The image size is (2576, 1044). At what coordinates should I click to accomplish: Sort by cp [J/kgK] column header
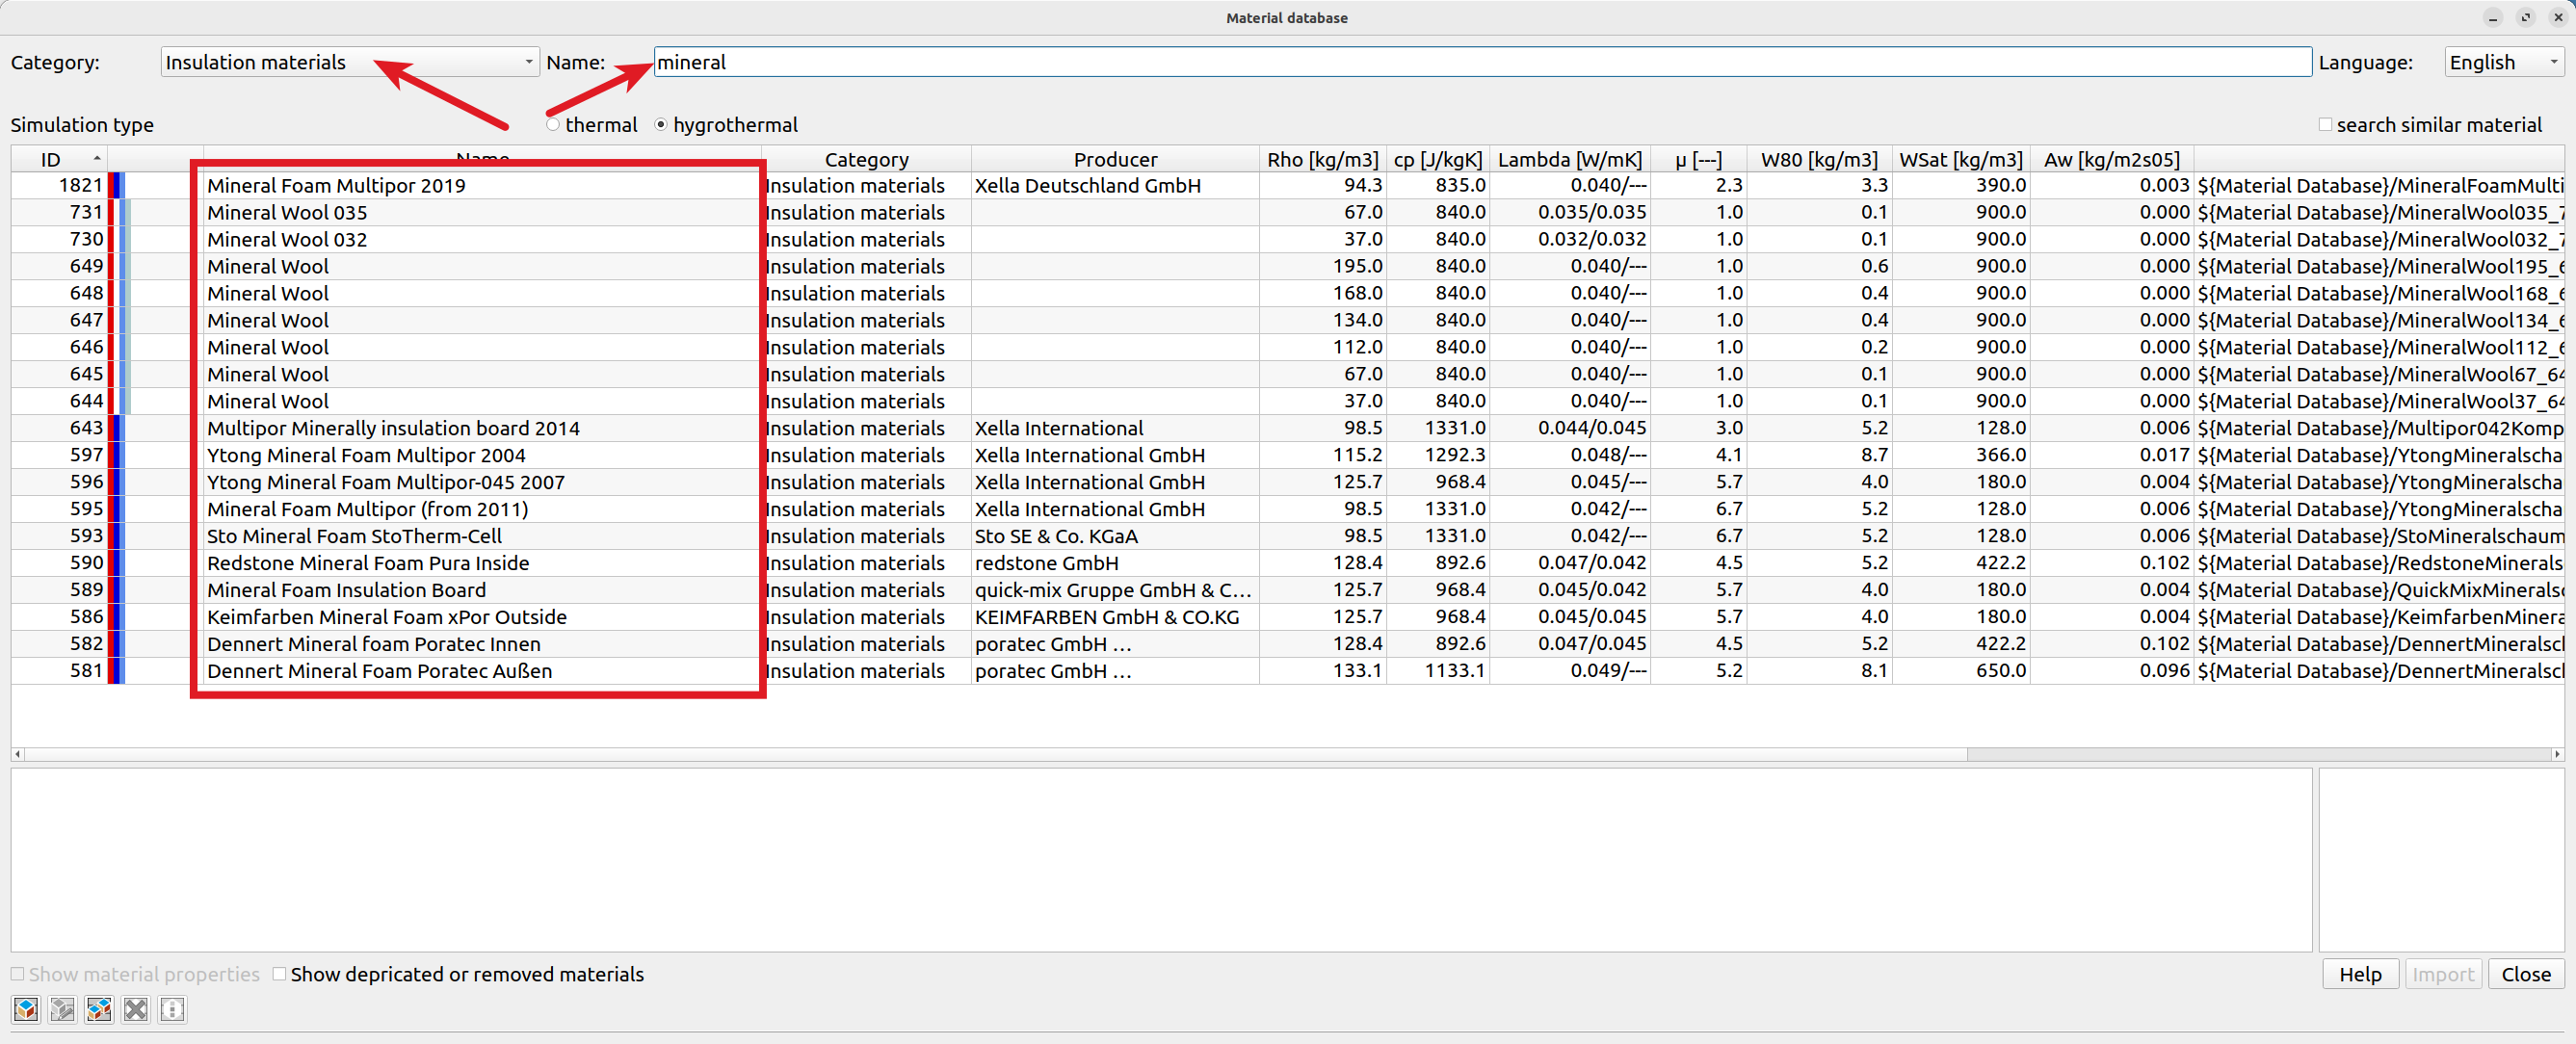click(1438, 159)
